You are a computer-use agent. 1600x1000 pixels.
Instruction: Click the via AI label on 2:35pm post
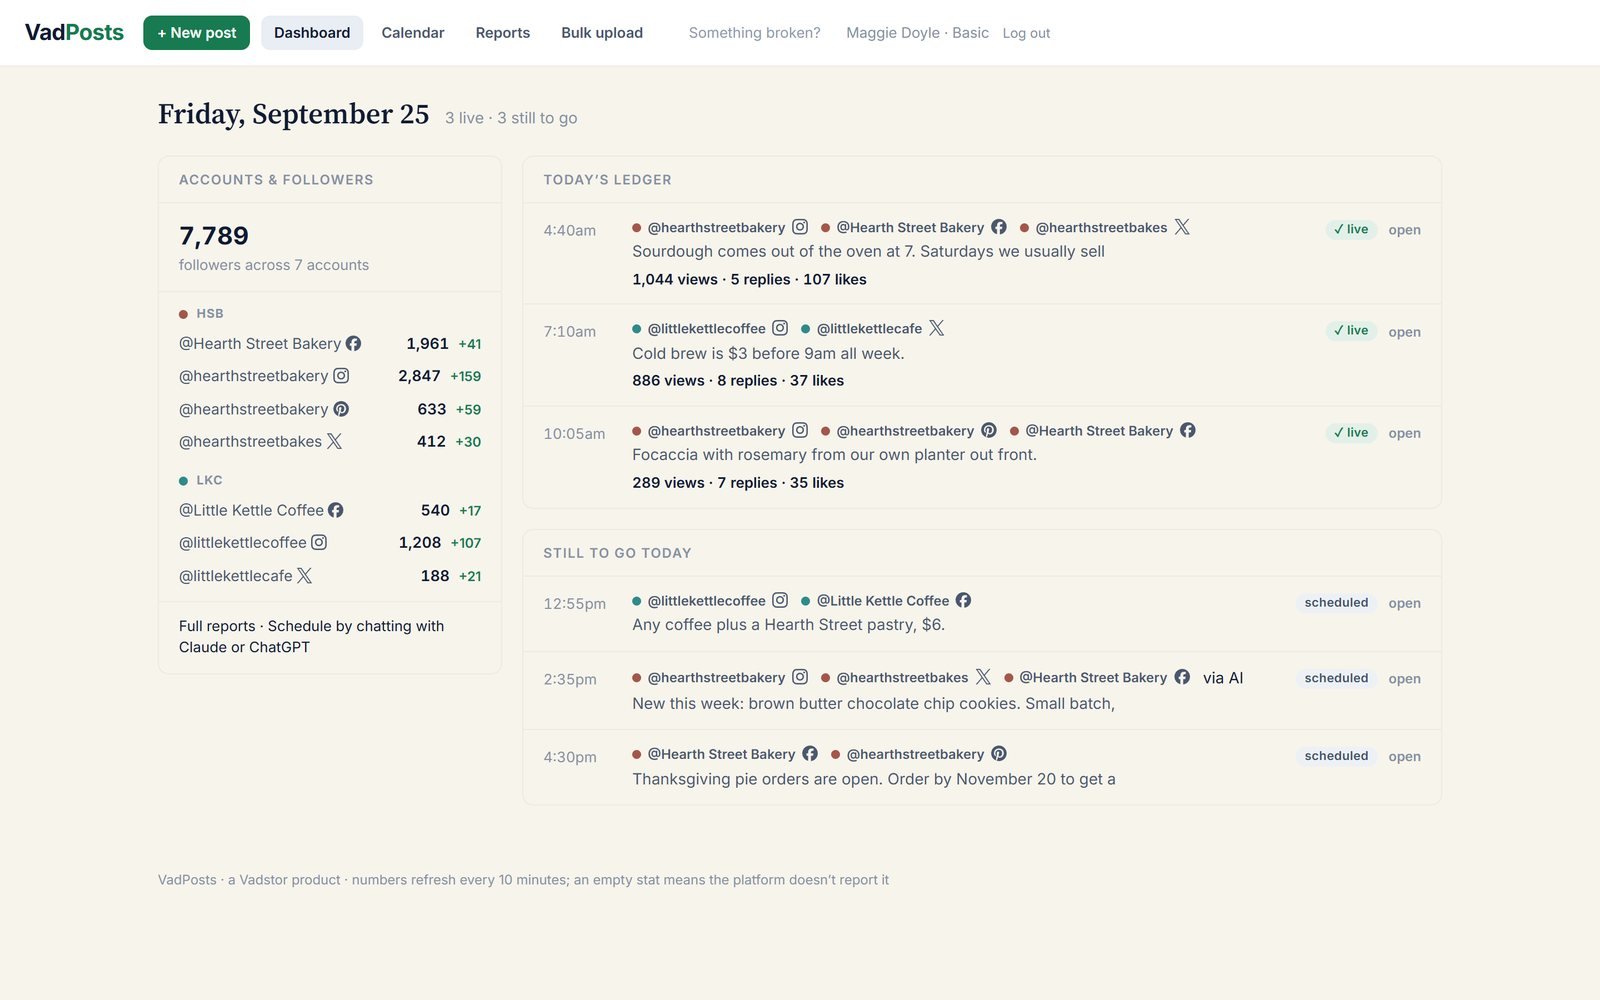[1223, 678]
